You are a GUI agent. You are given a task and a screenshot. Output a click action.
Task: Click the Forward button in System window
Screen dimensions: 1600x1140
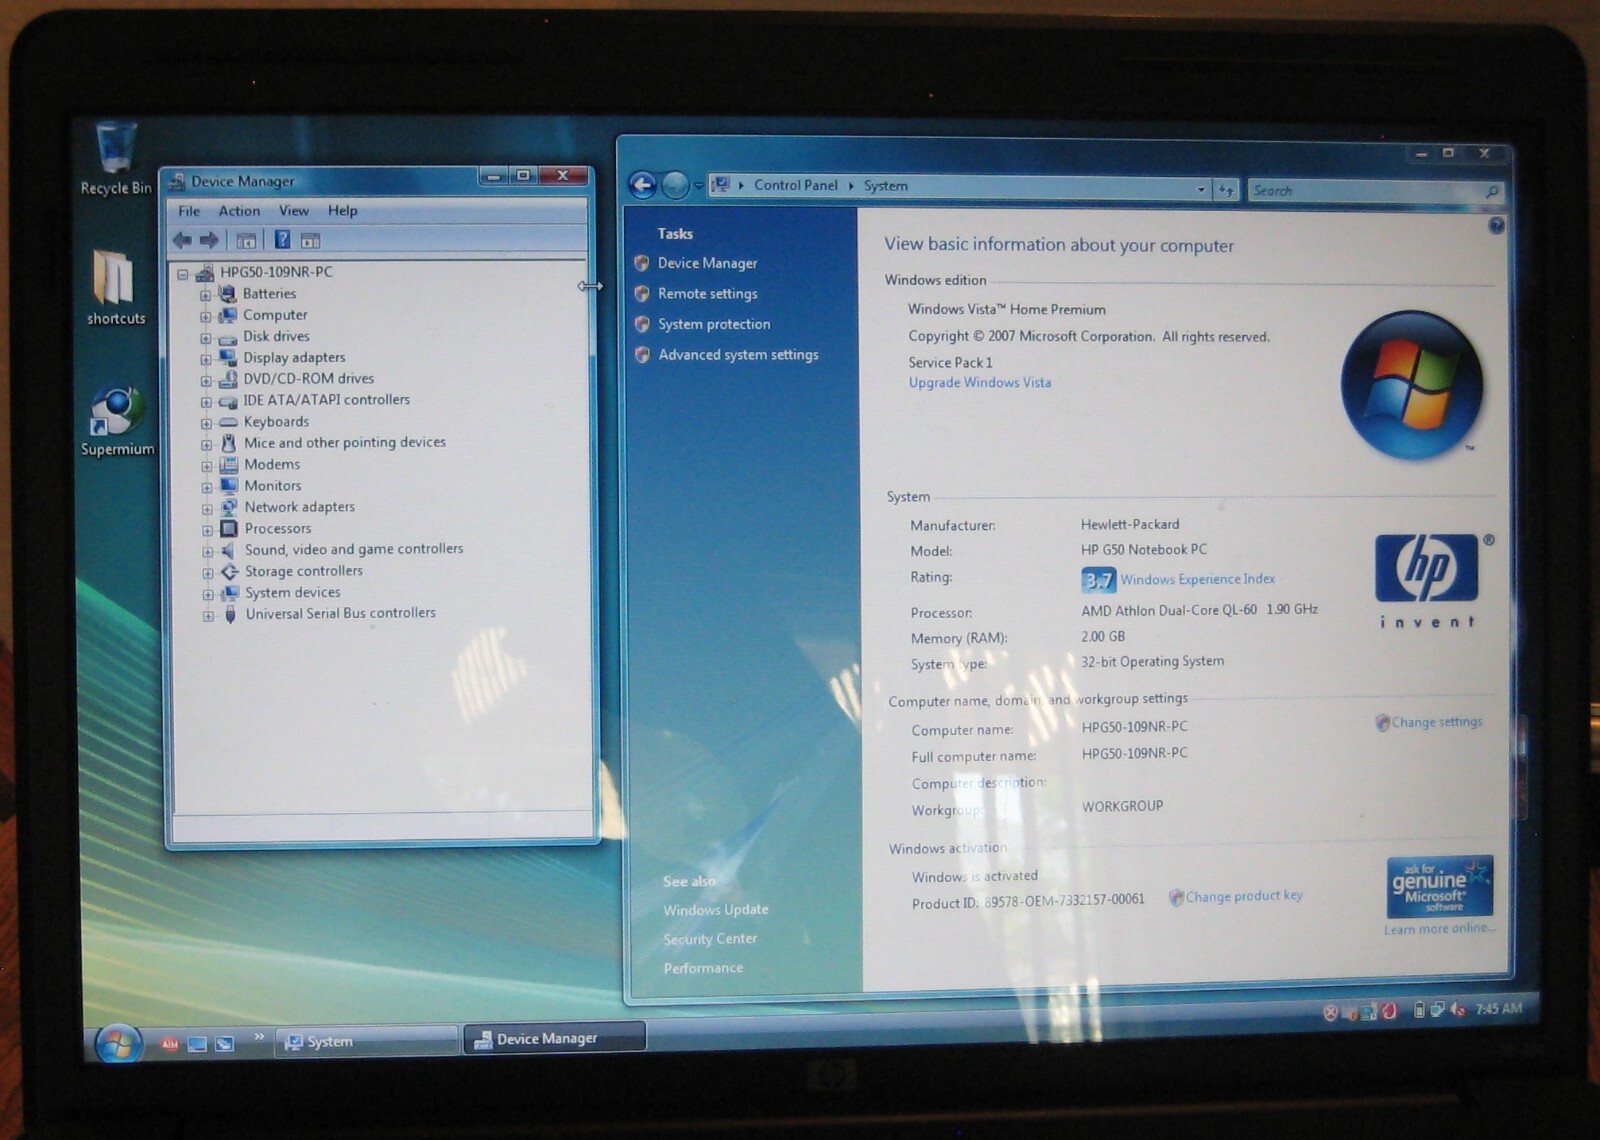point(676,185)
